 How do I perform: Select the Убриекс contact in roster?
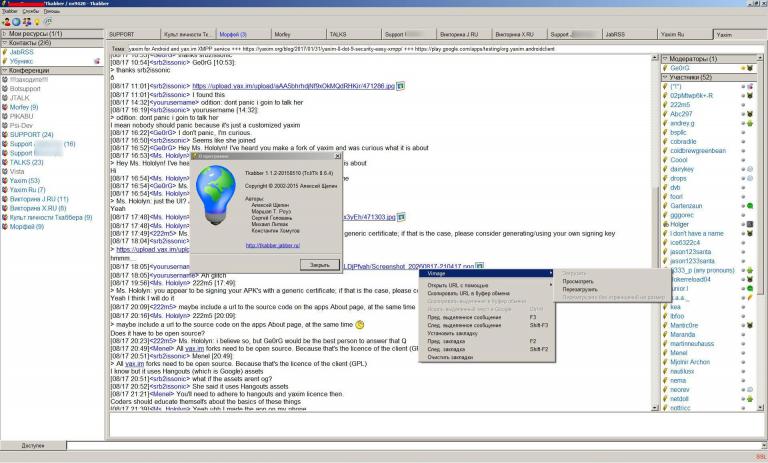[x=22, y=61]
